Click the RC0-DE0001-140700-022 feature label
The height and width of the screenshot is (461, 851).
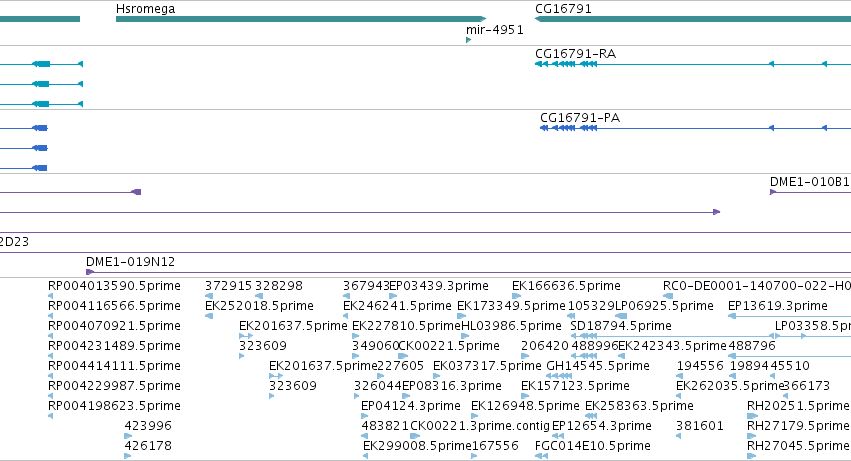click(x=757, y=286)
